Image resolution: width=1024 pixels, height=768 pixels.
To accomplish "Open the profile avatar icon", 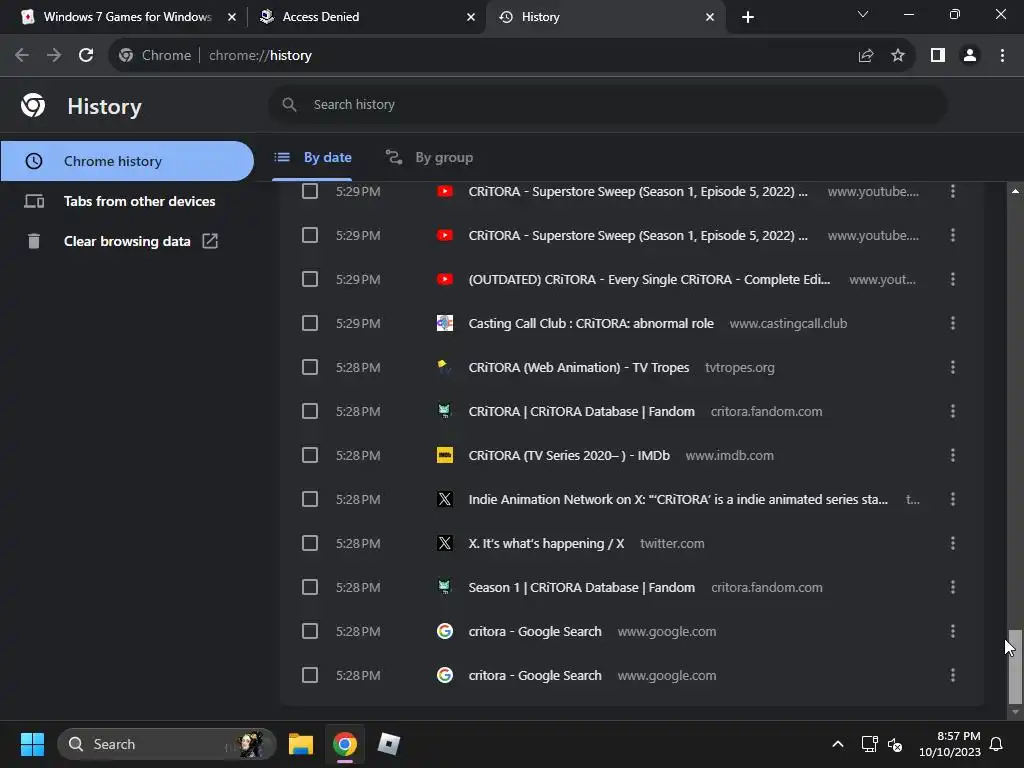I will (x=970, y=56).
